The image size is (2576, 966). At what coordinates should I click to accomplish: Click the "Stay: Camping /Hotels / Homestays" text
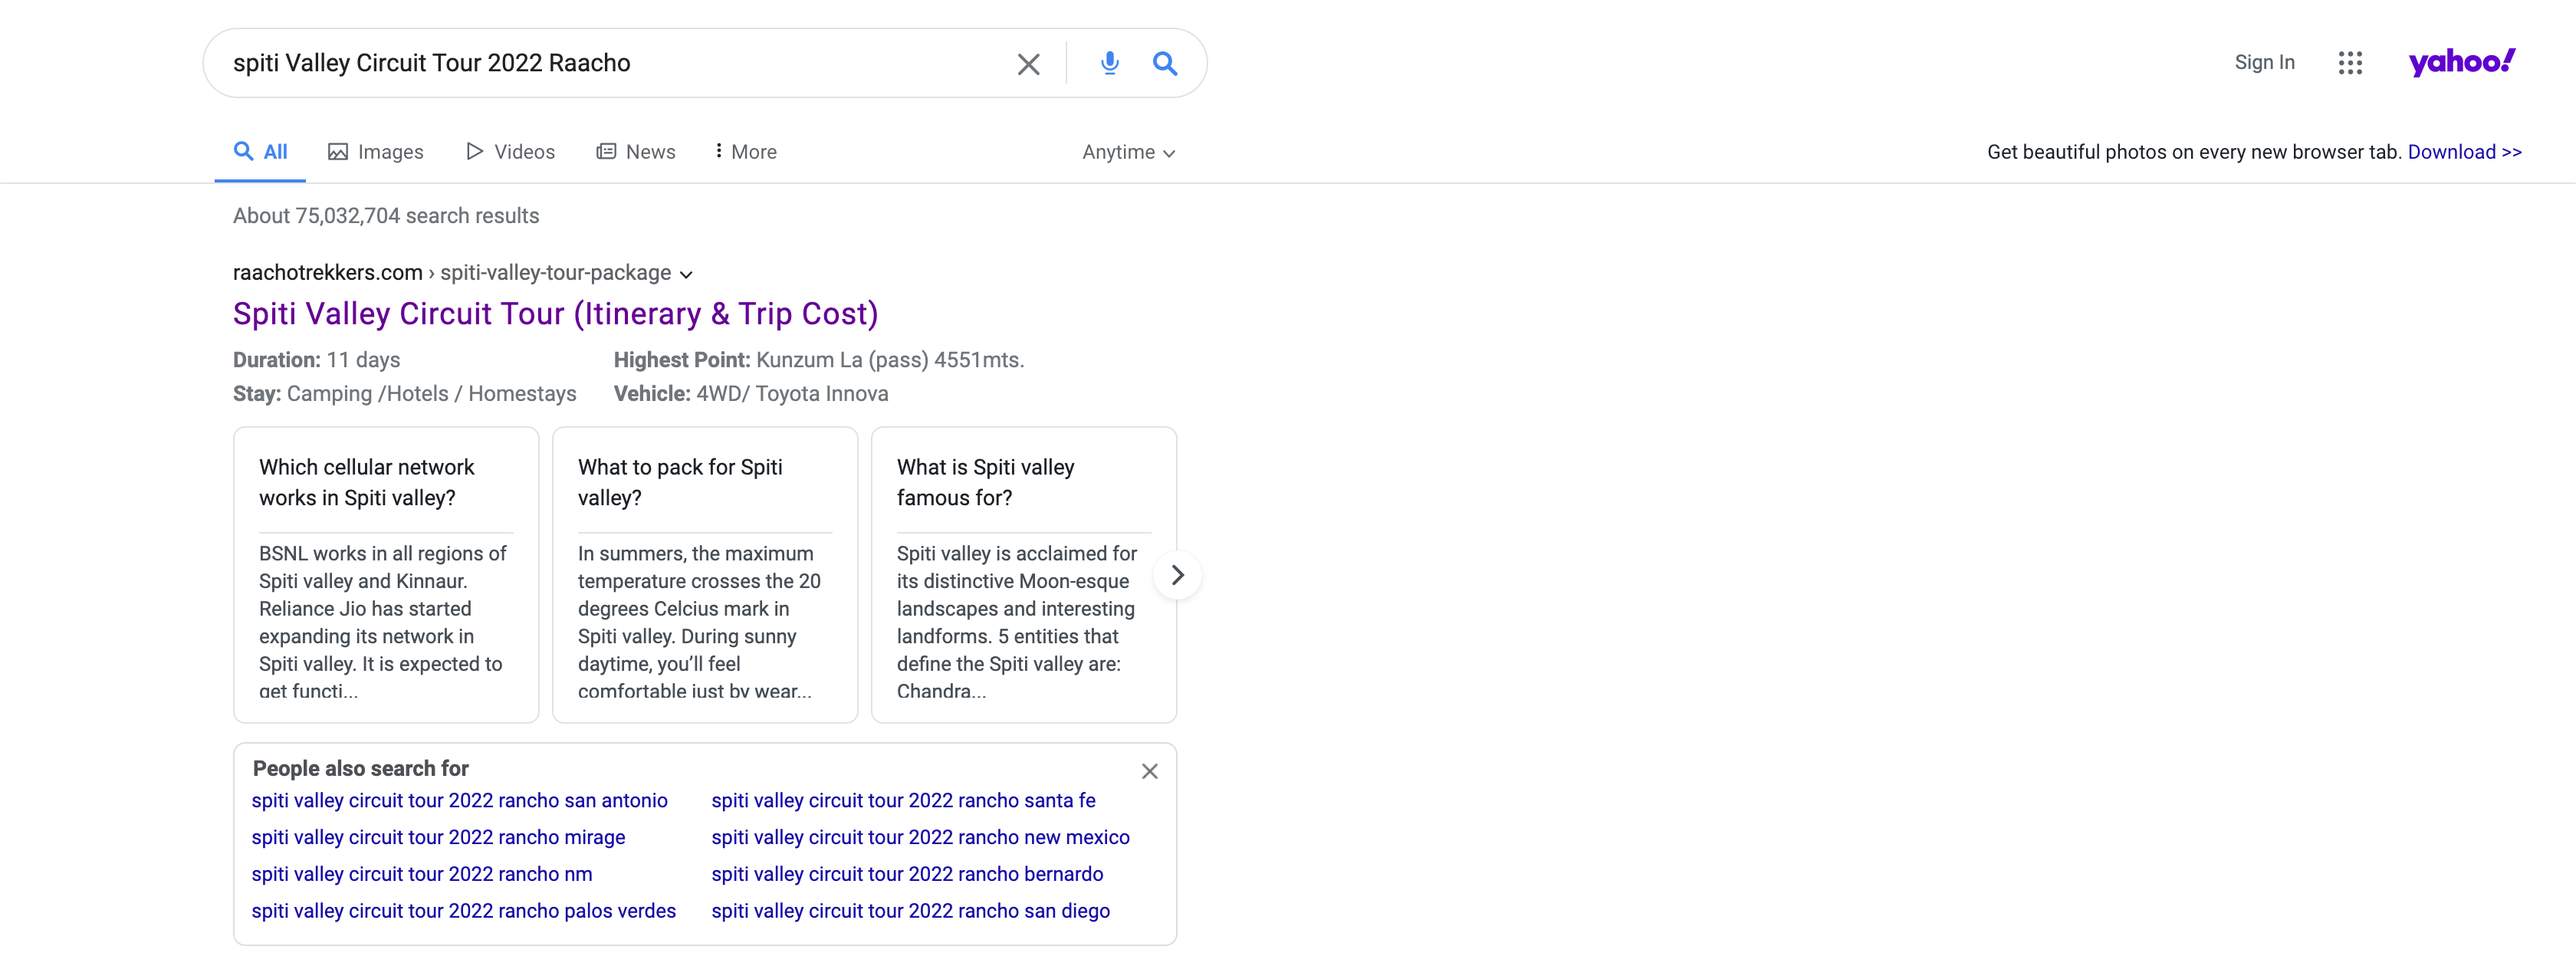click(405, 394)
